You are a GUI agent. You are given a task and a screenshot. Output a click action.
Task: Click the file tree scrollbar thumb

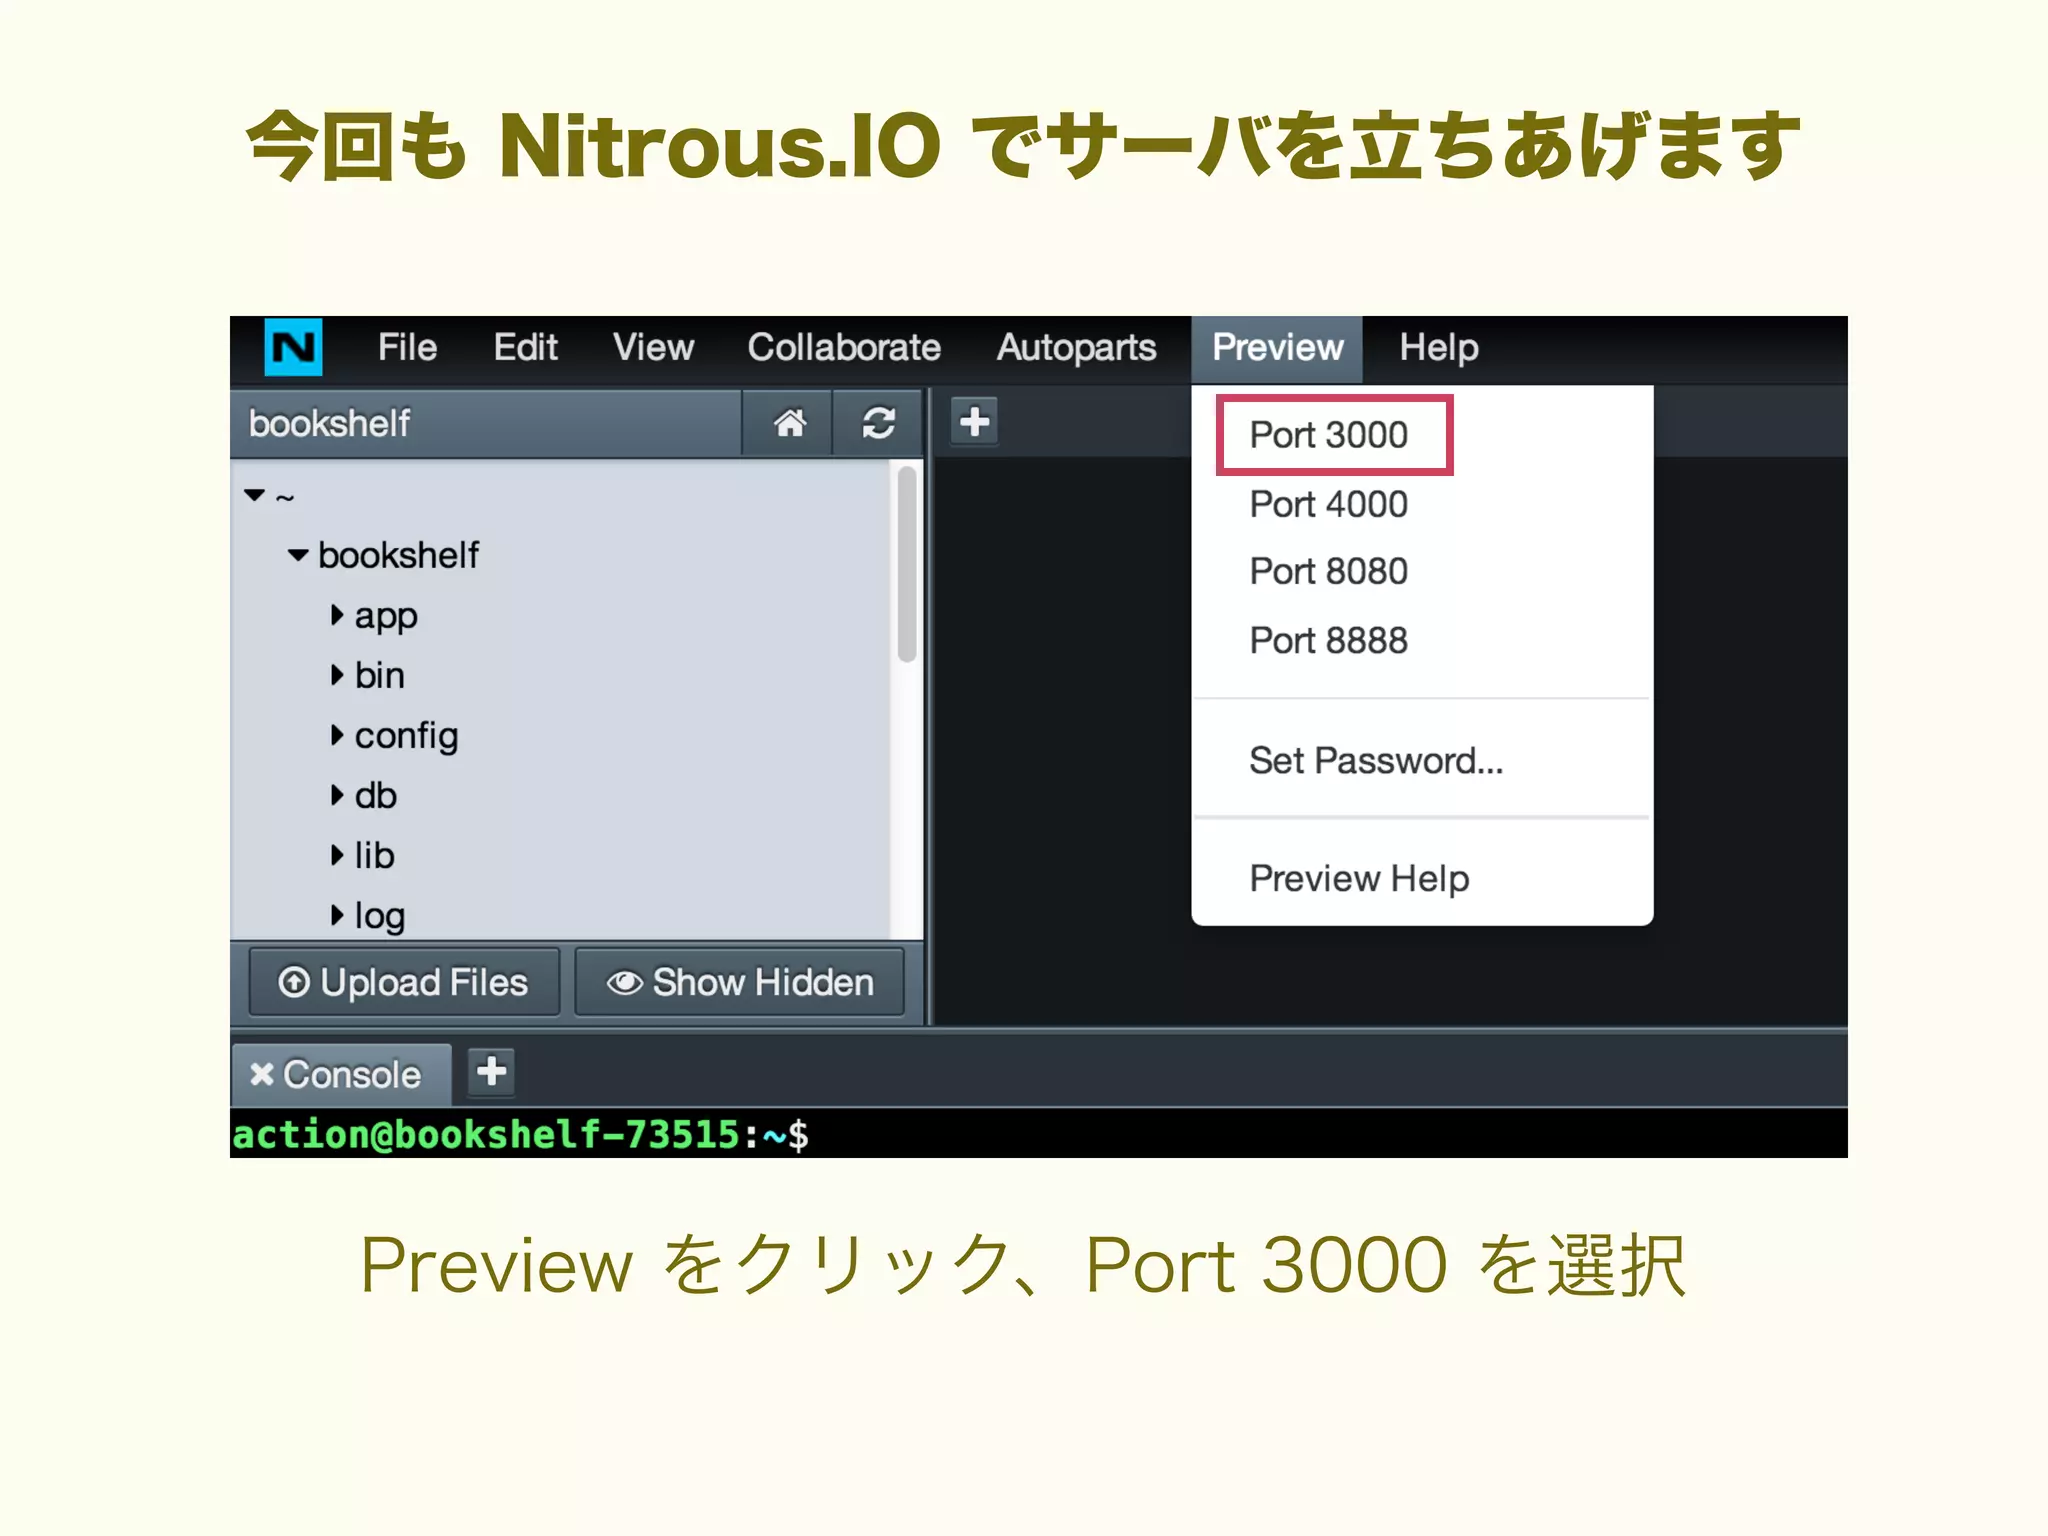tap(907, 564)
